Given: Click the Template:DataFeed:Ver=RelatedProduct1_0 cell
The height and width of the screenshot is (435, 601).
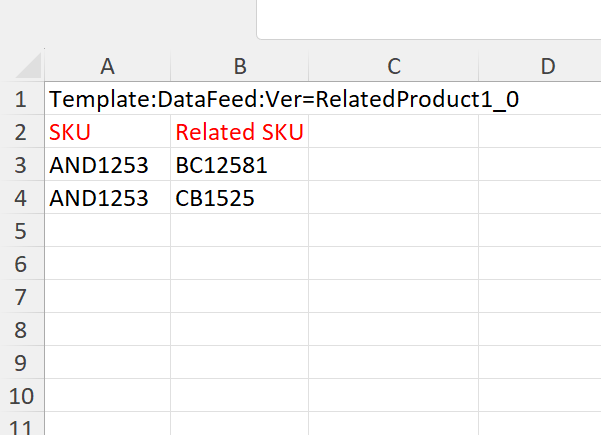Looking at the screenshot, I should [x=108, y=98].
